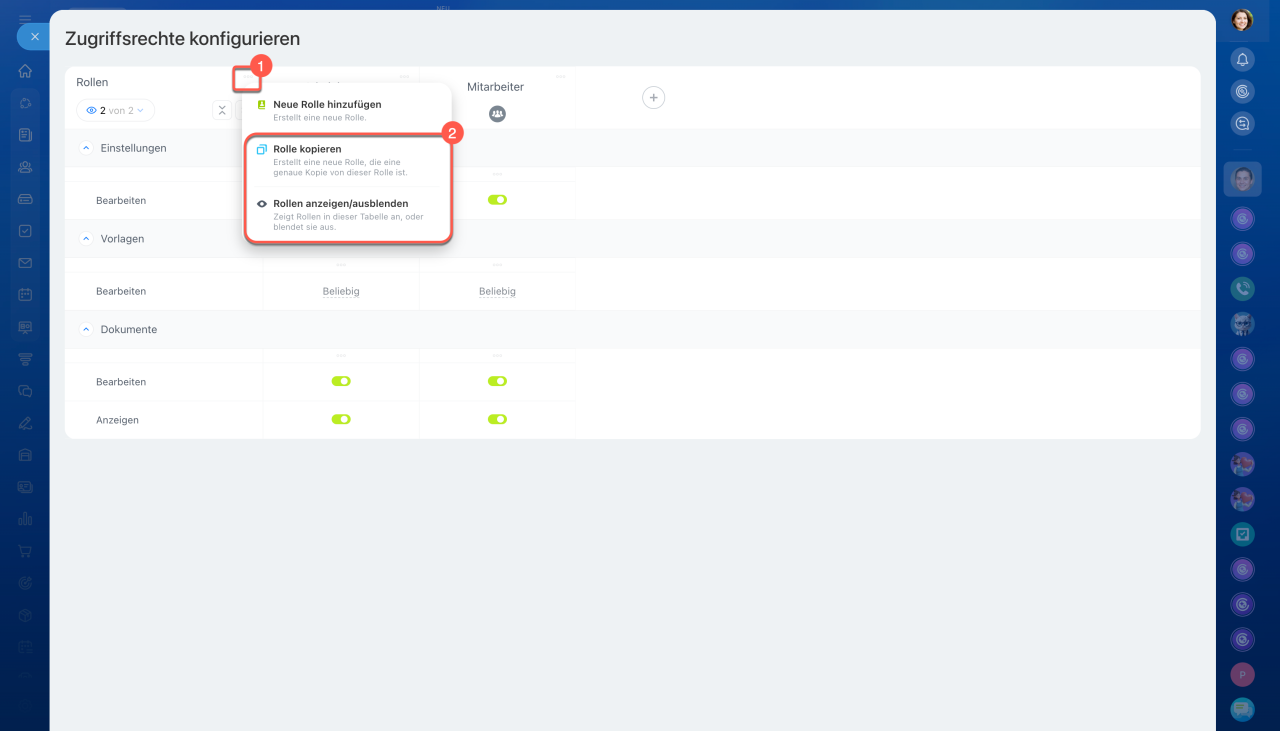
Task: Click the home icon in left sidebar
Action: point(25,71)
